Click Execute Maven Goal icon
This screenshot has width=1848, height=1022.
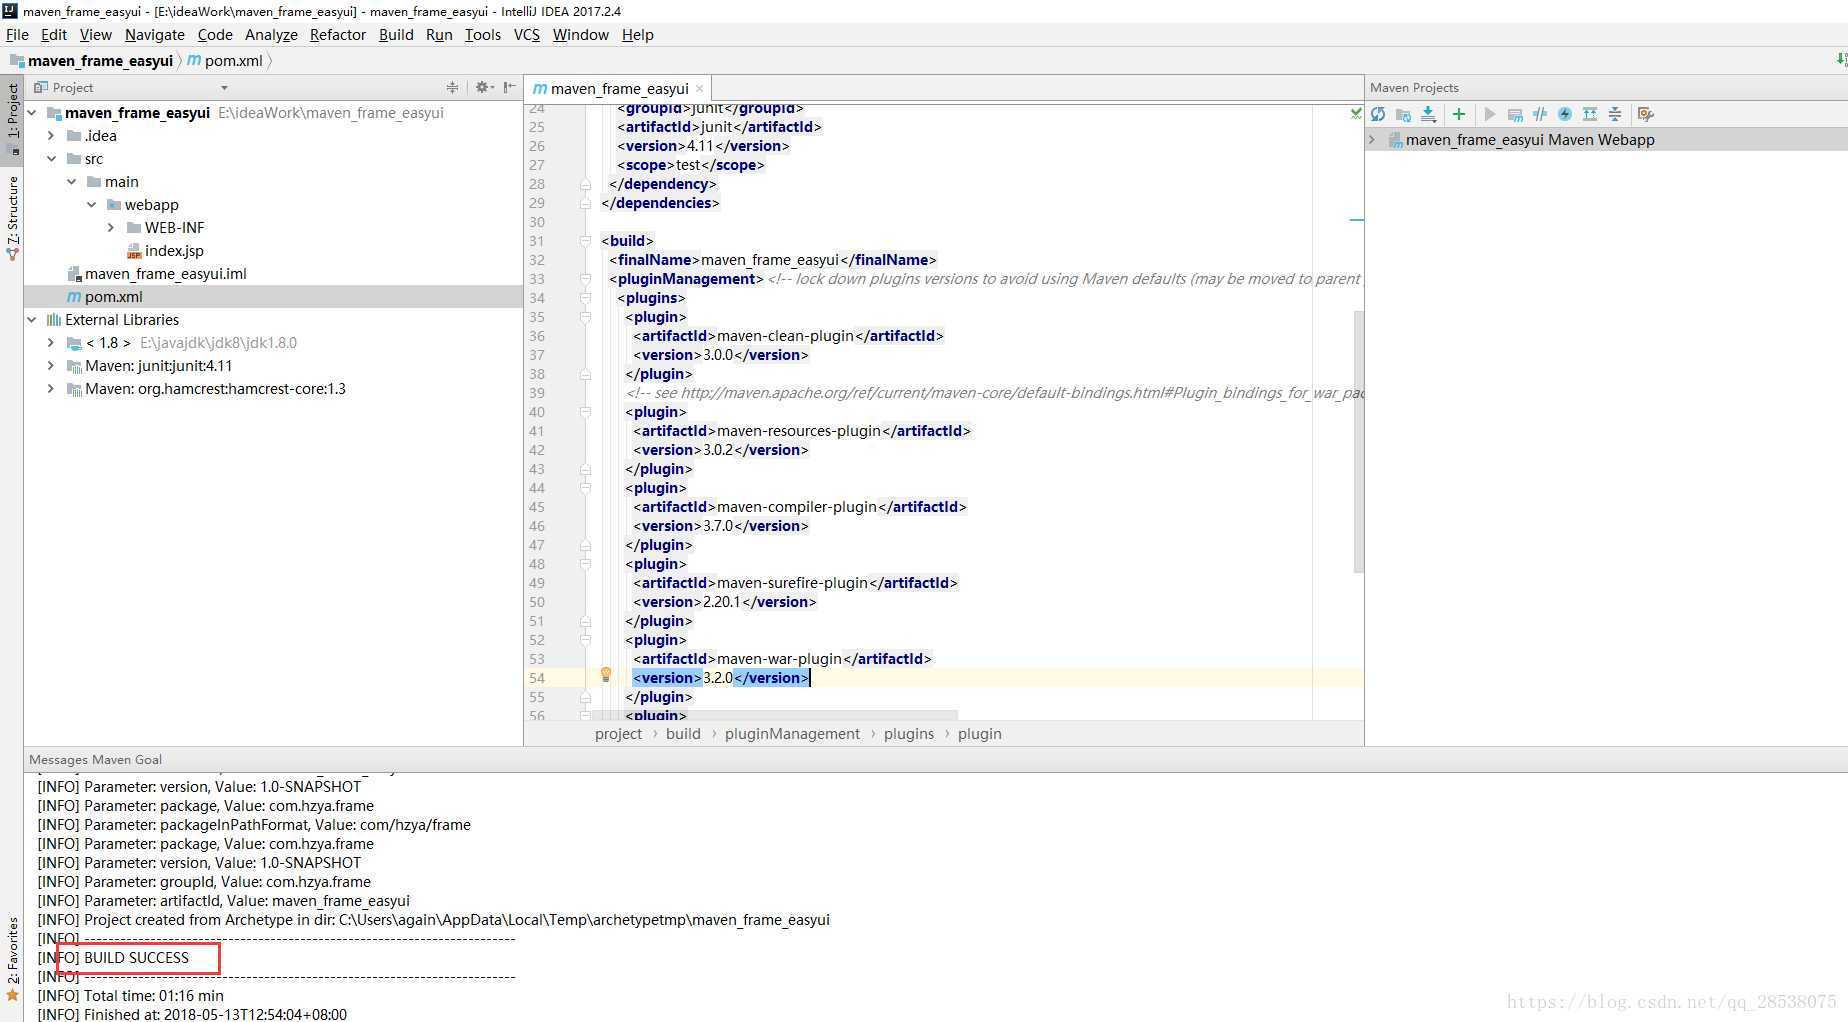(1515, 114)
